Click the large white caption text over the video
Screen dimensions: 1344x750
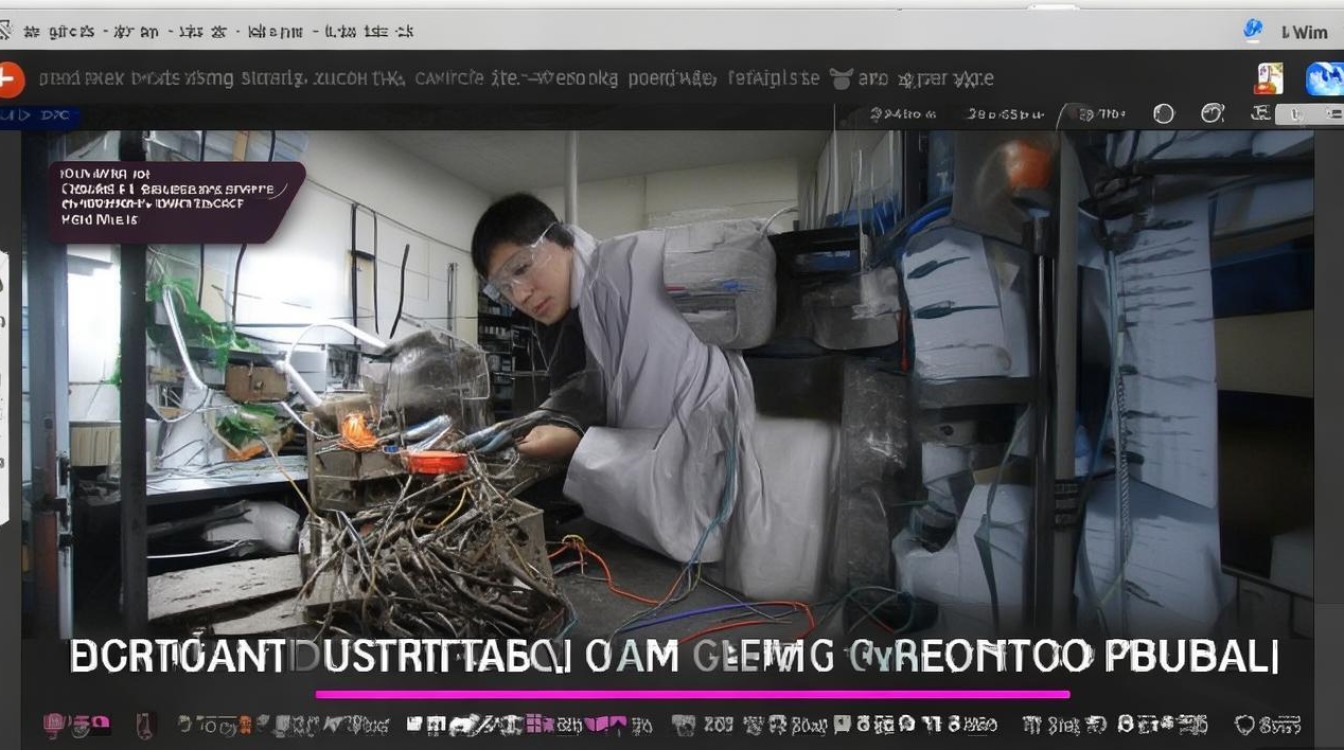674,658
